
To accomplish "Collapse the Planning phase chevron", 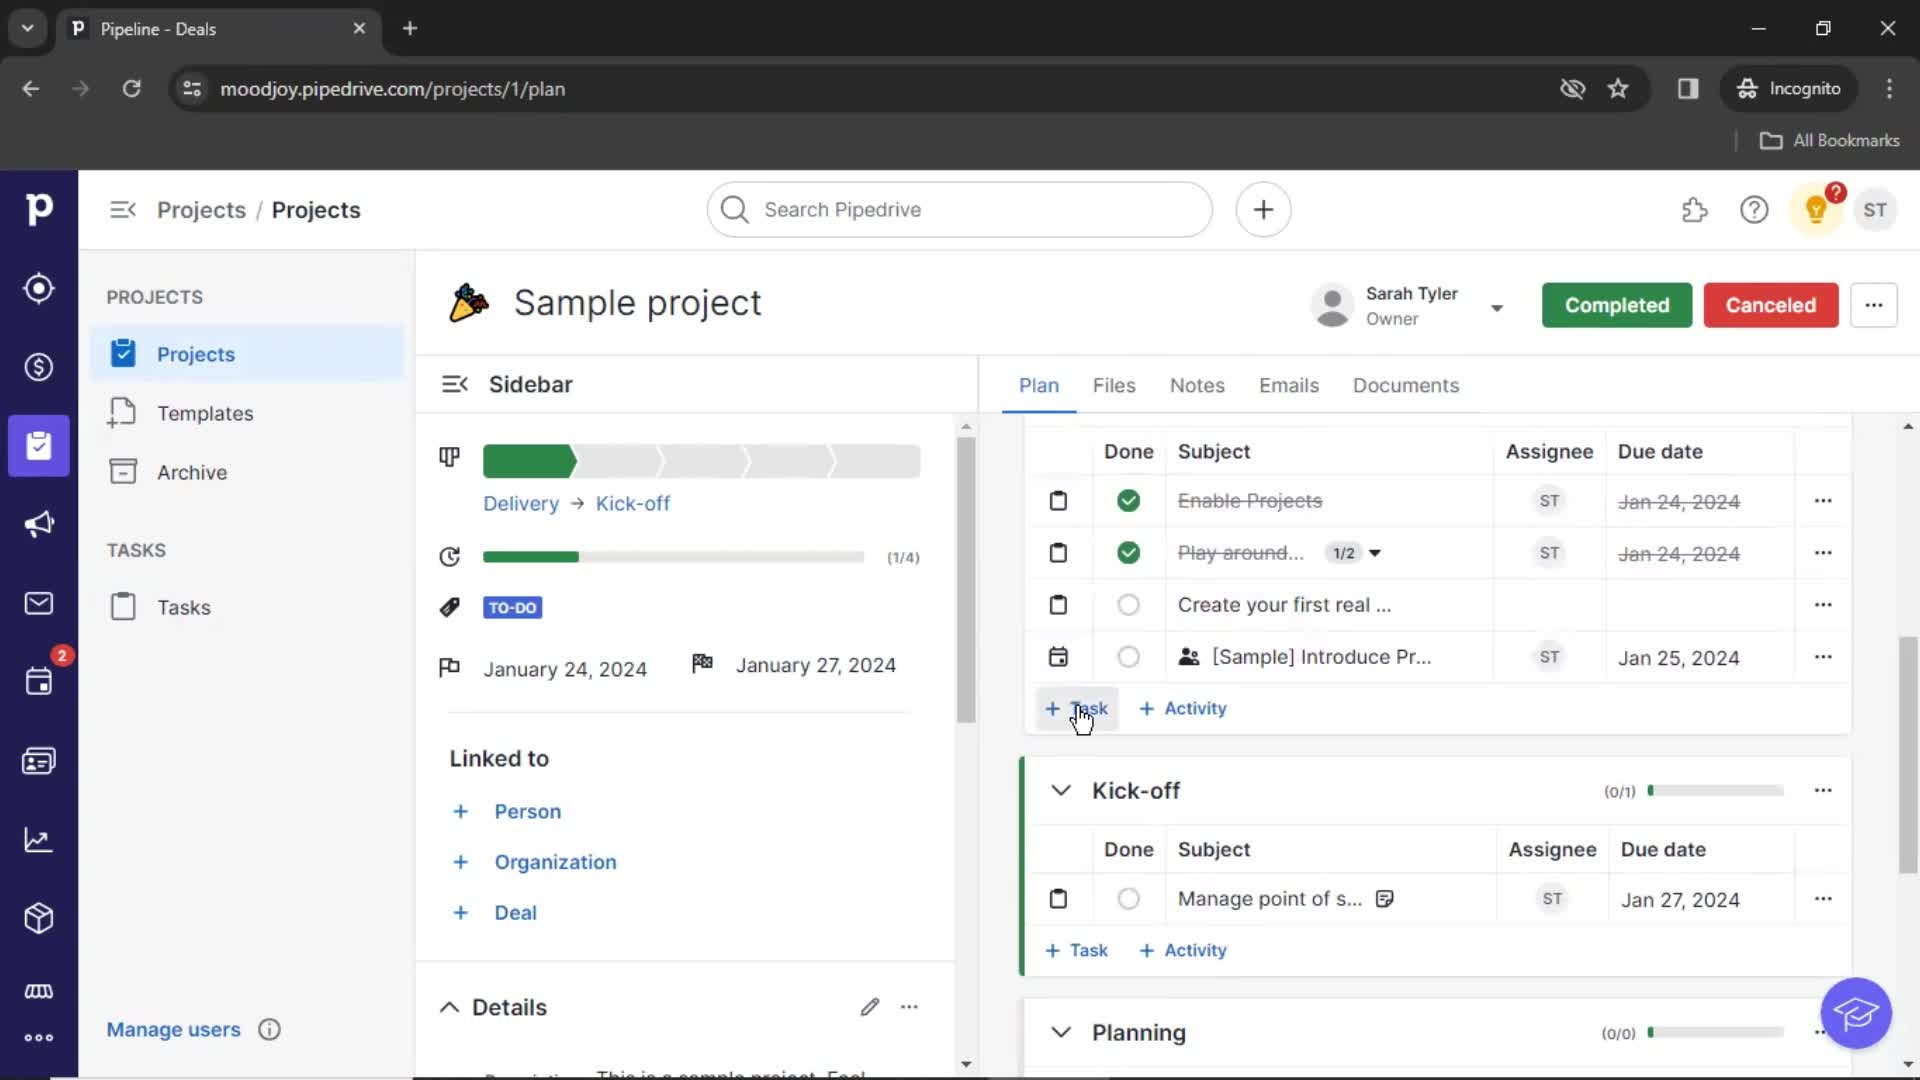I will pos(1061,1032).
